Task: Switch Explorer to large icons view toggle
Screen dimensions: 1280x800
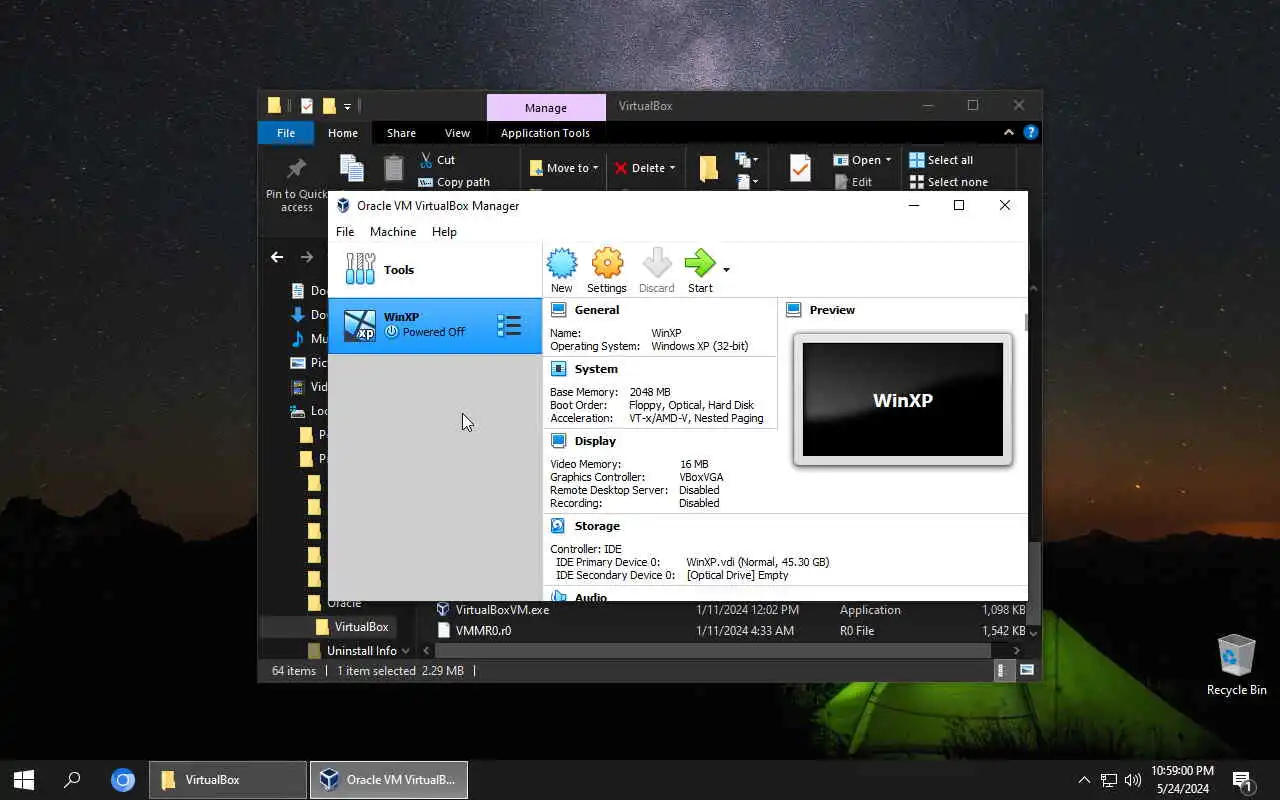Action: 1026,671
